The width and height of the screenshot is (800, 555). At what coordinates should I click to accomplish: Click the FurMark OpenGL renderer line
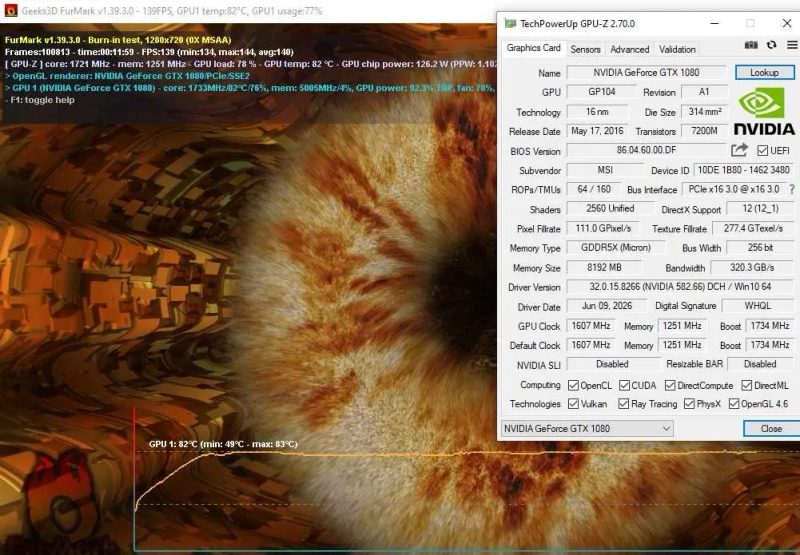click(x=127, y=76)
